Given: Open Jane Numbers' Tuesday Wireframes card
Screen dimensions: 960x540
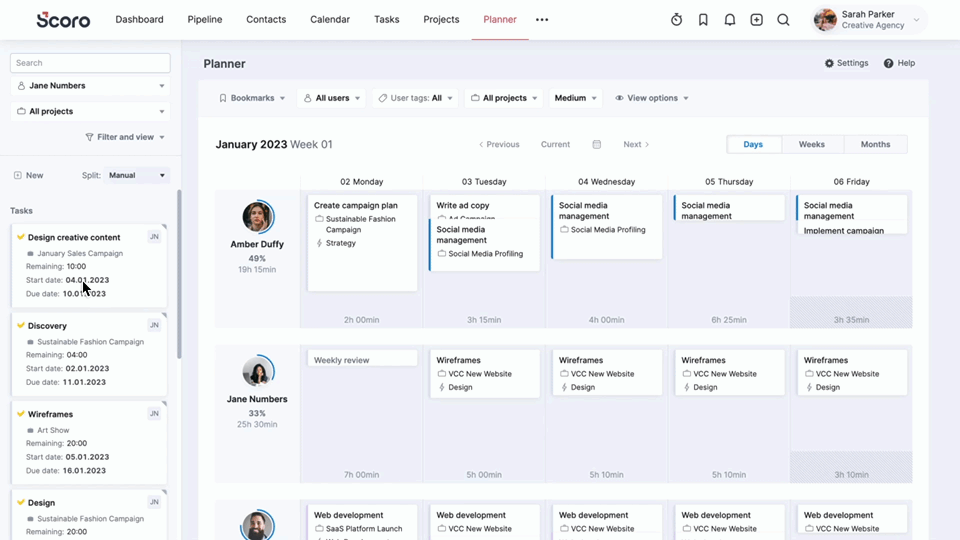Looking at the screenshot, I should pos(484,373).
